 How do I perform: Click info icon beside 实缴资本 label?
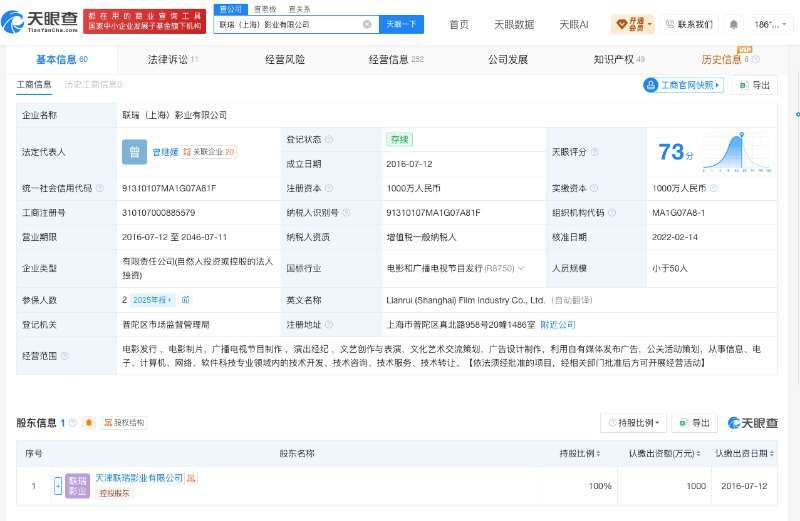594,188
